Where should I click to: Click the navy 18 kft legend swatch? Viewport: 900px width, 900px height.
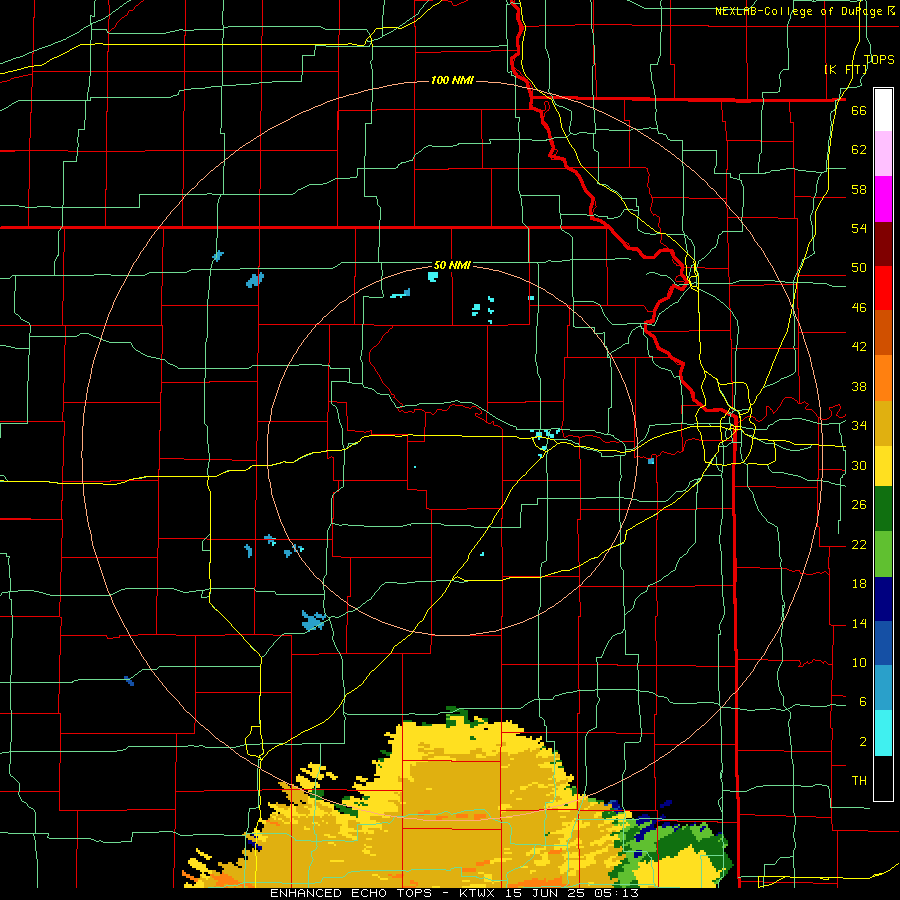(883, 599)
